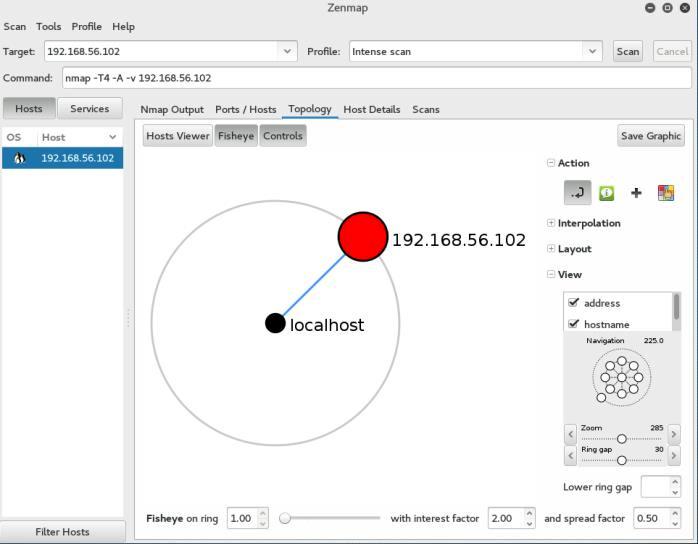Click the Cancel button
The height and width of the screenshot is (544, 698).
672,52
